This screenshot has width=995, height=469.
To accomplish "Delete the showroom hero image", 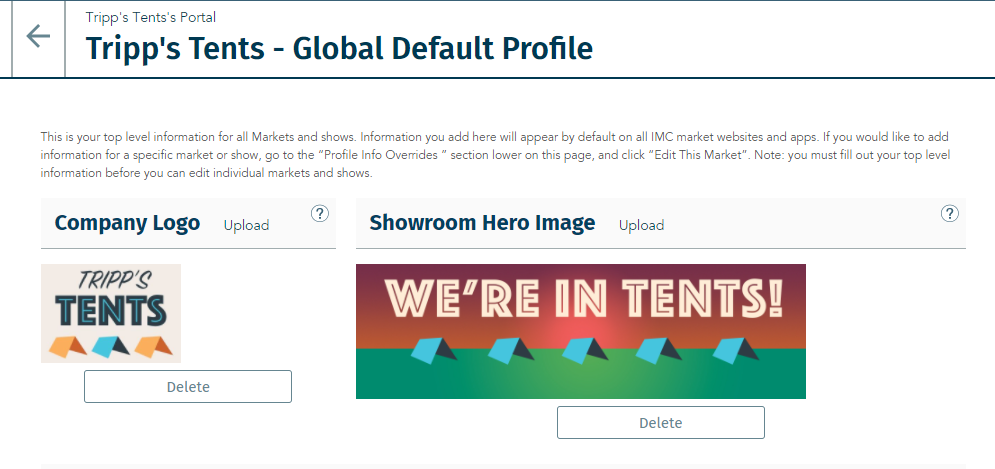I will coord(661,423).
